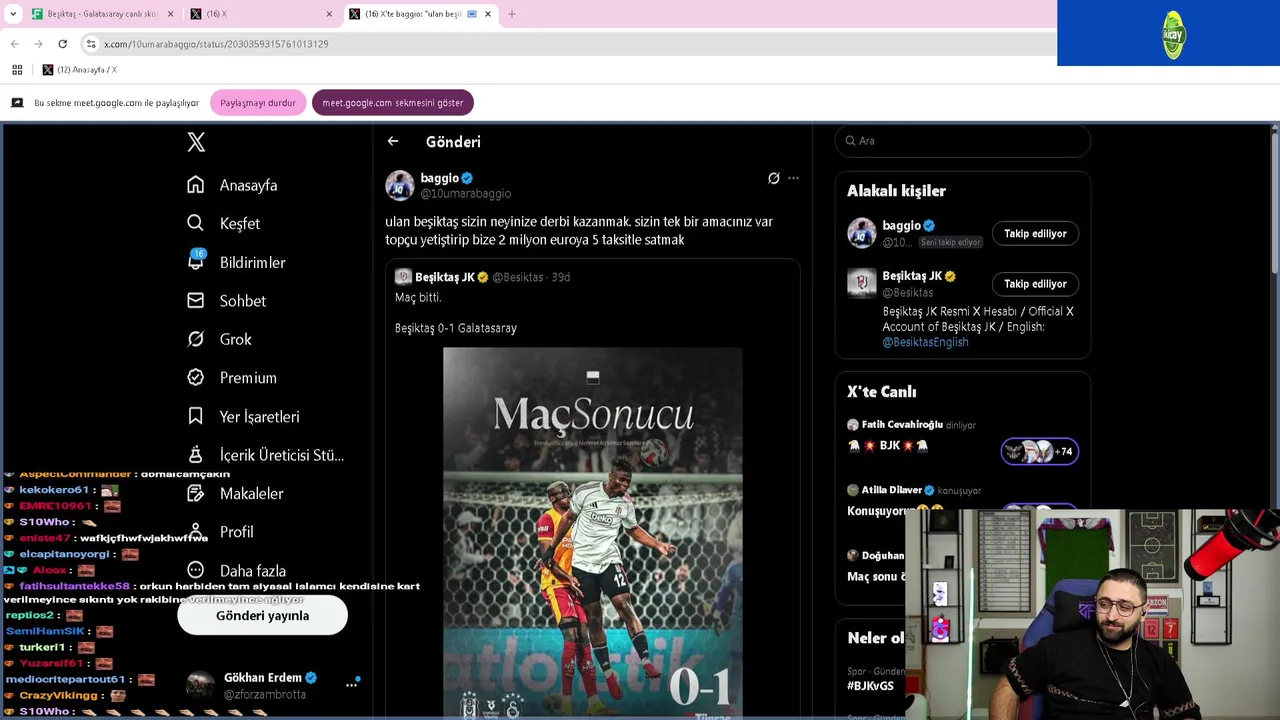Click the Grok explain icon on post
The width and height of the screenshot is (1280, 720).
point(773,178)
